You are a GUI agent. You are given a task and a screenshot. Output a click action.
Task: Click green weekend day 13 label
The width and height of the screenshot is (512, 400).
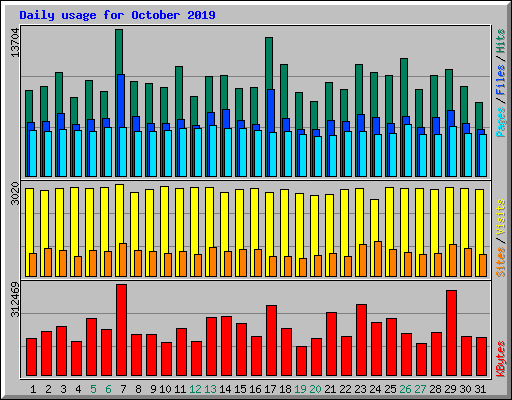tap(210, 389)
